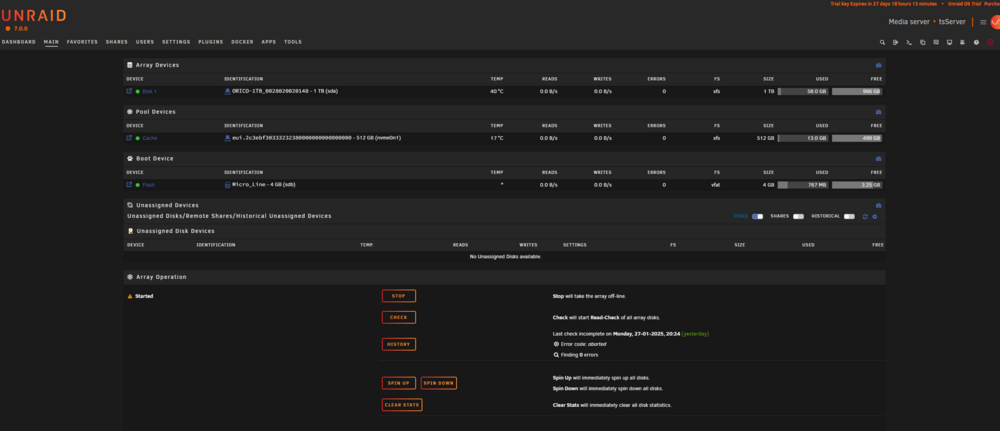Click the Unraid OS Trial link
The width and height of the screenshot is (1000, 431).
pyautogui.click(x=966, y=4)
